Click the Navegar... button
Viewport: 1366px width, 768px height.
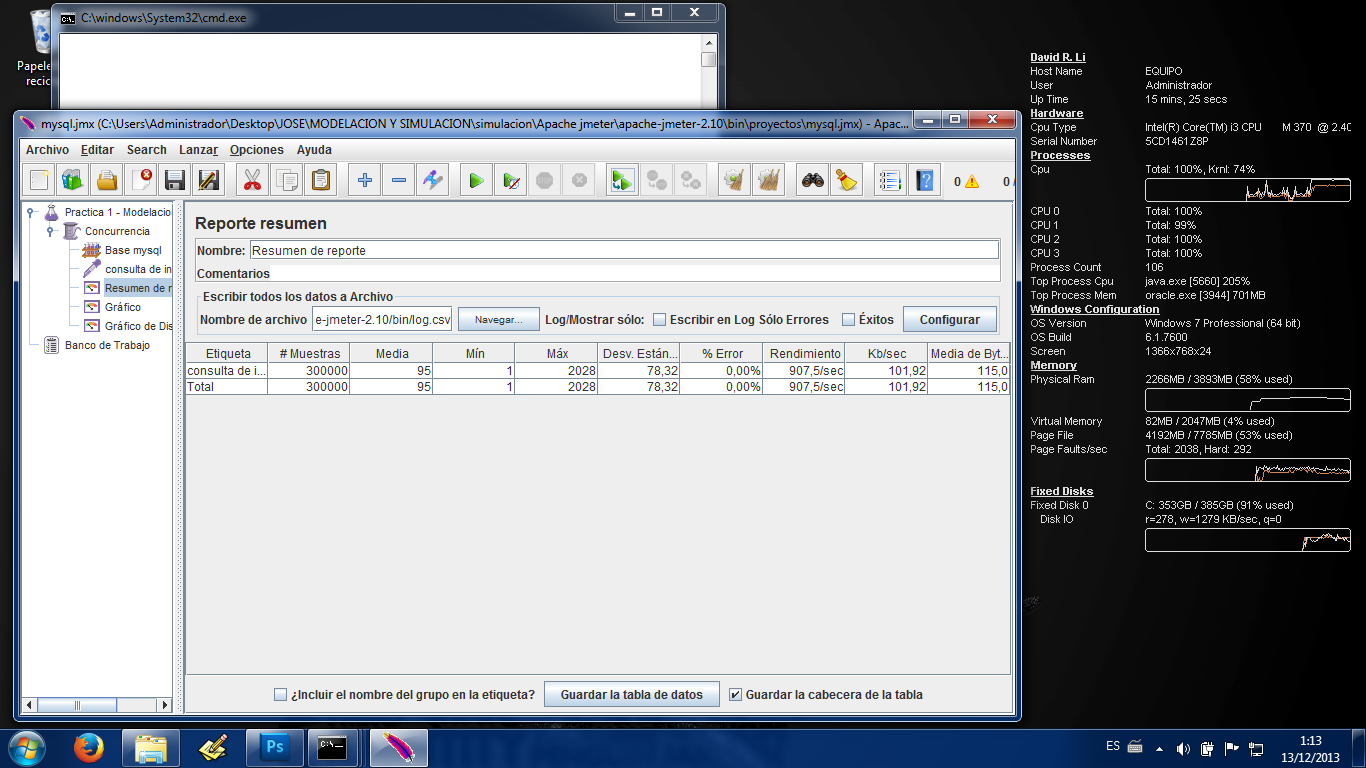point(499,320)
